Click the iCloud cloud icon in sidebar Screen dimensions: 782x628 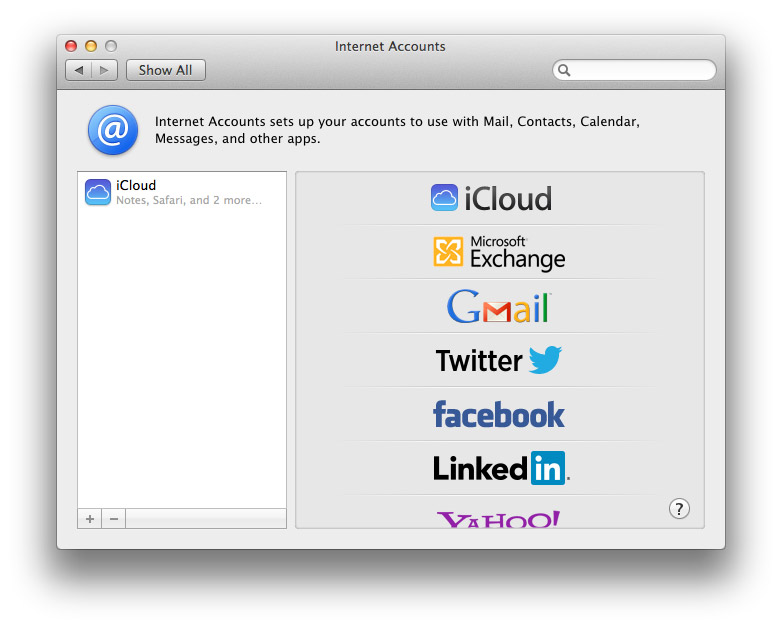tap(98, 193)
